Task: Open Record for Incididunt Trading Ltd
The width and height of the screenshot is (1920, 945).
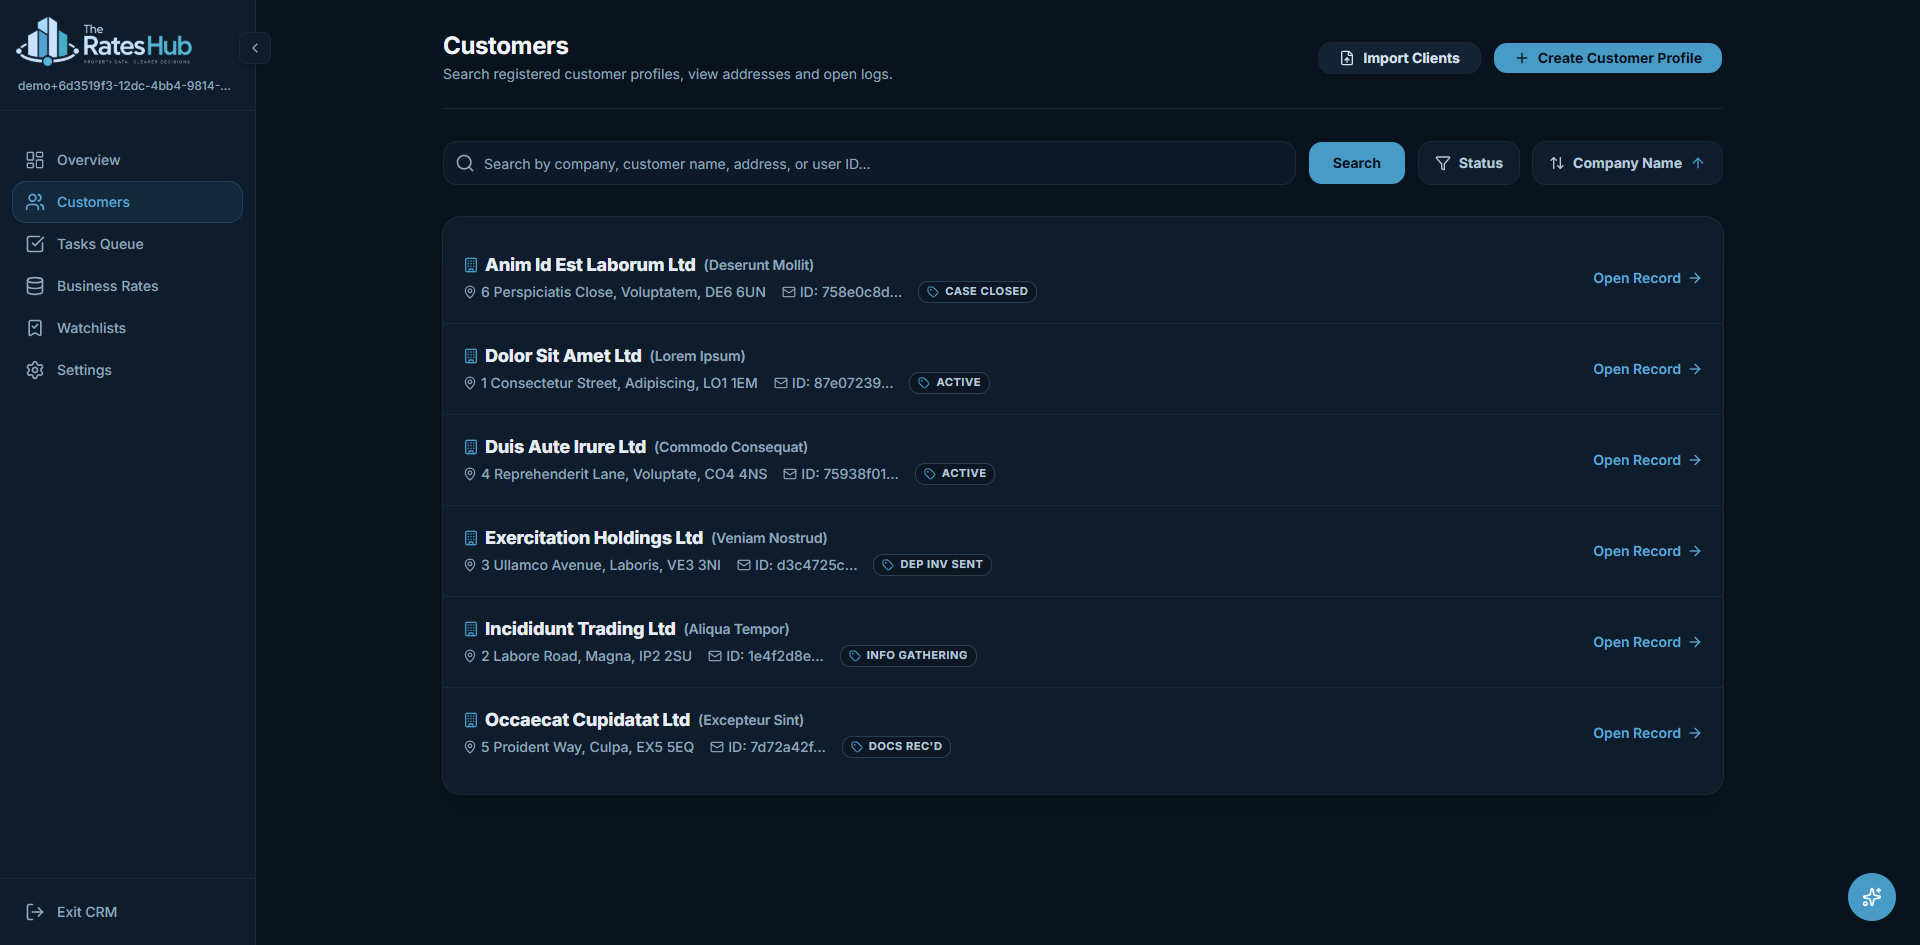Action: [1647, 642]
